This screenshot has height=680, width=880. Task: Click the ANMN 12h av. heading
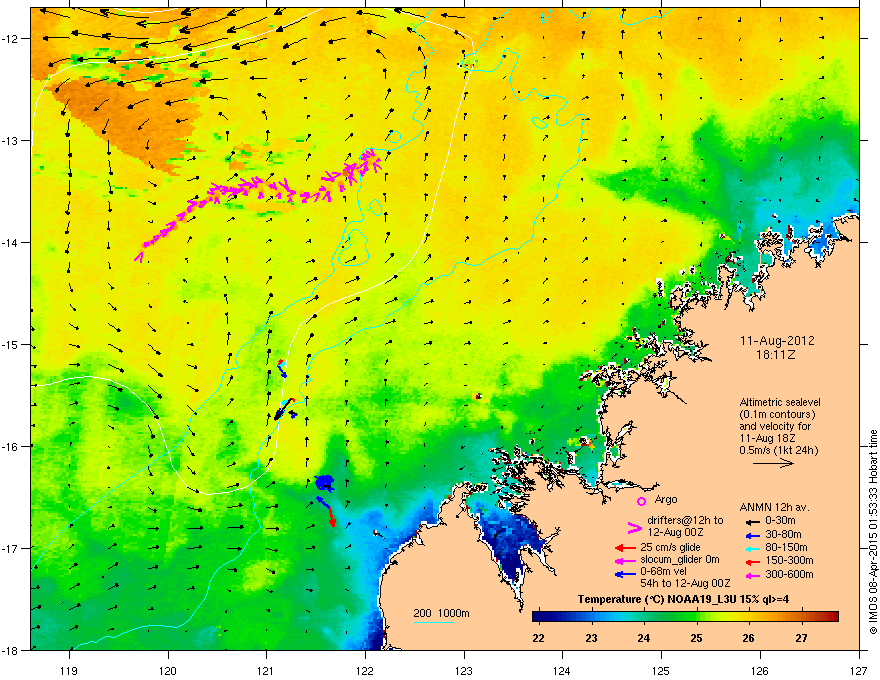[x=774, y=507]
